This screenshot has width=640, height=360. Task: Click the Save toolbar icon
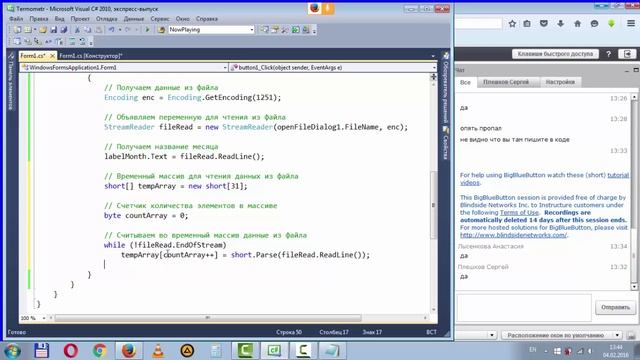[x=53, y=30]
